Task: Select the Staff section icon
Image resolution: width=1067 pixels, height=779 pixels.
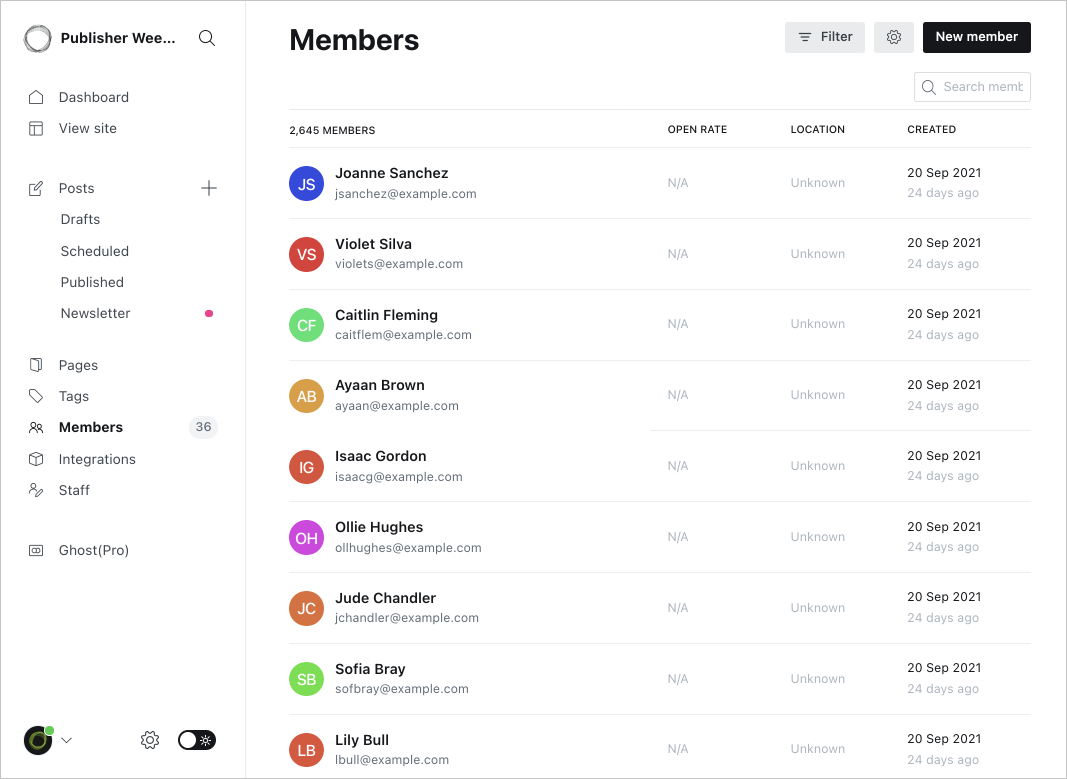Action: (35, 490)
